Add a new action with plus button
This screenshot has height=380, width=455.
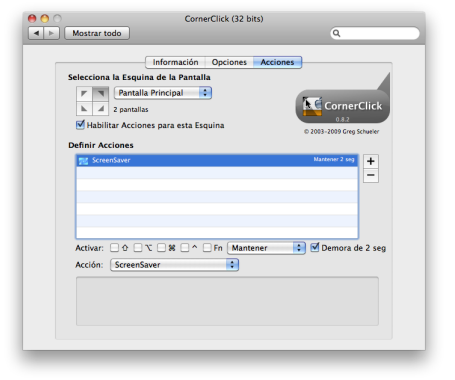pyautogui.click(x=371, y=161)
